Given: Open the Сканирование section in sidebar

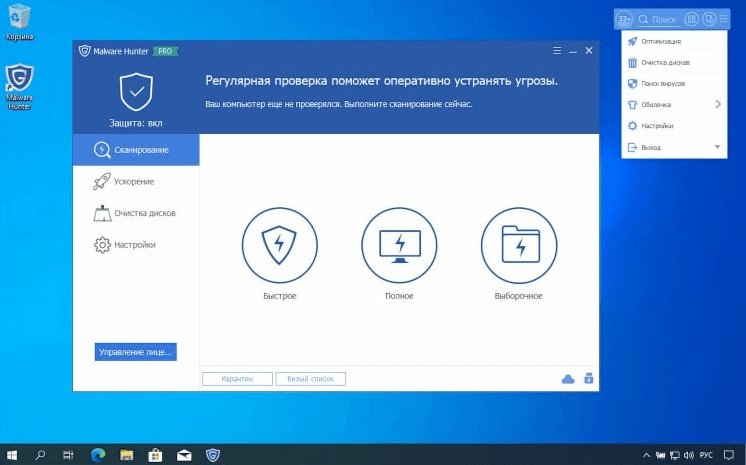Looking at the screenshot, I should coord(136,149).
